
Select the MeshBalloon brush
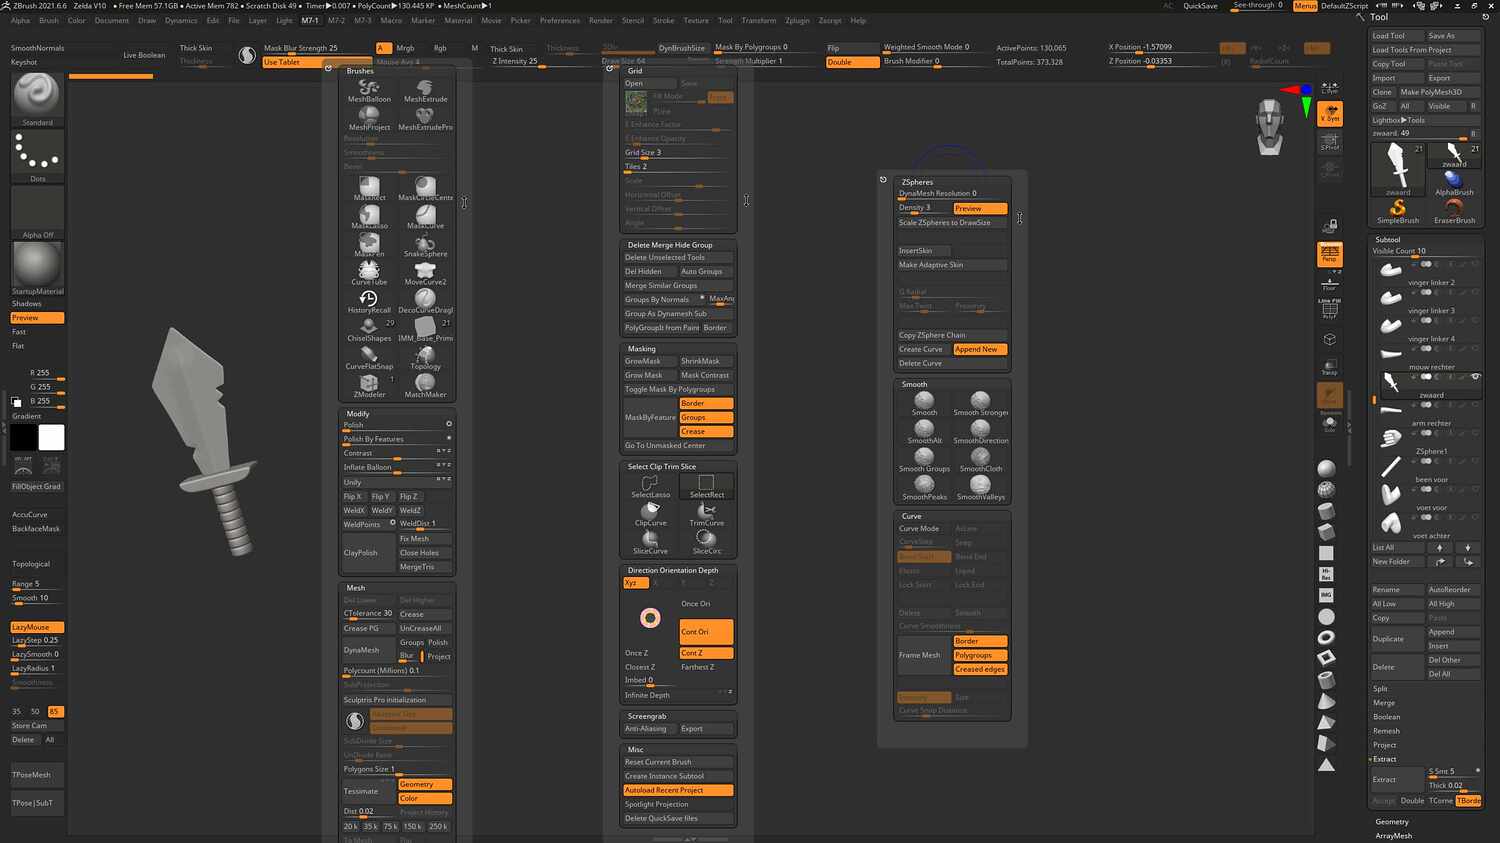coord(368,88)
